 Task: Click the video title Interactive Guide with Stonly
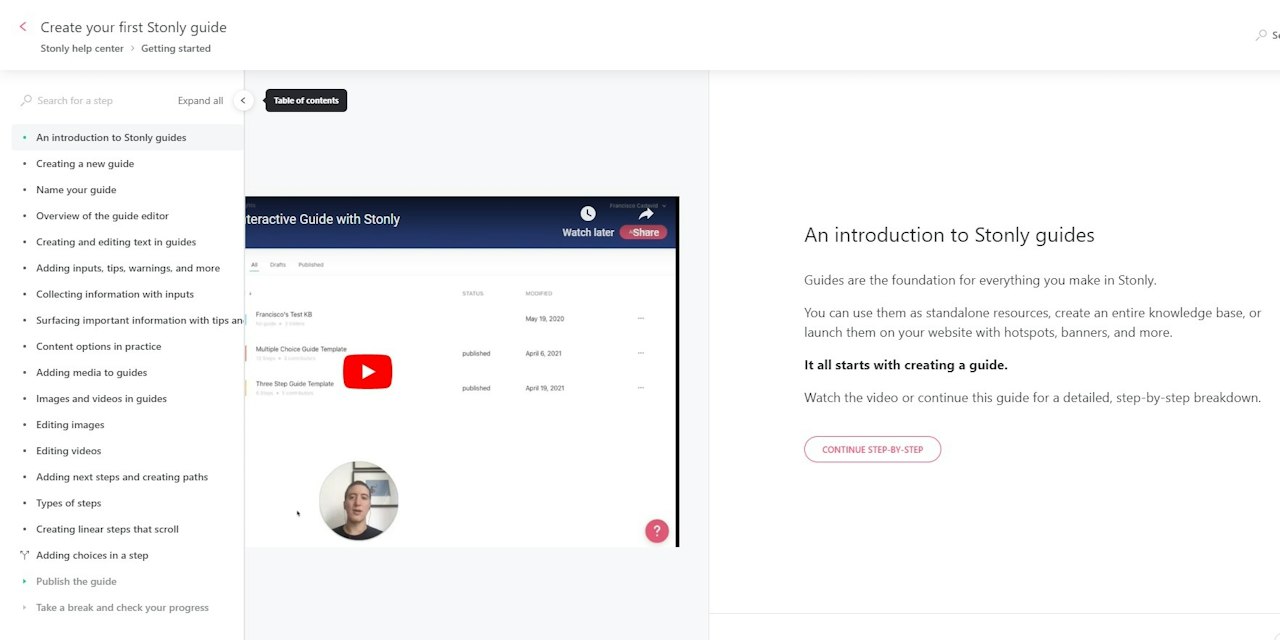322,219
